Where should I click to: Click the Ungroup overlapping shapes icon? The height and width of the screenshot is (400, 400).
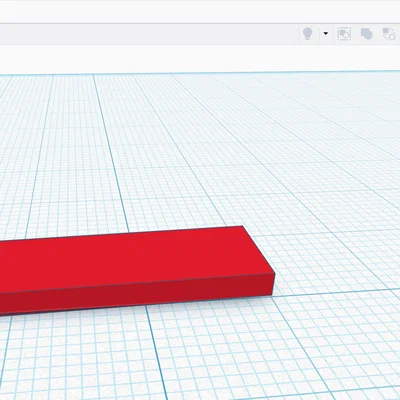point(367,34)
